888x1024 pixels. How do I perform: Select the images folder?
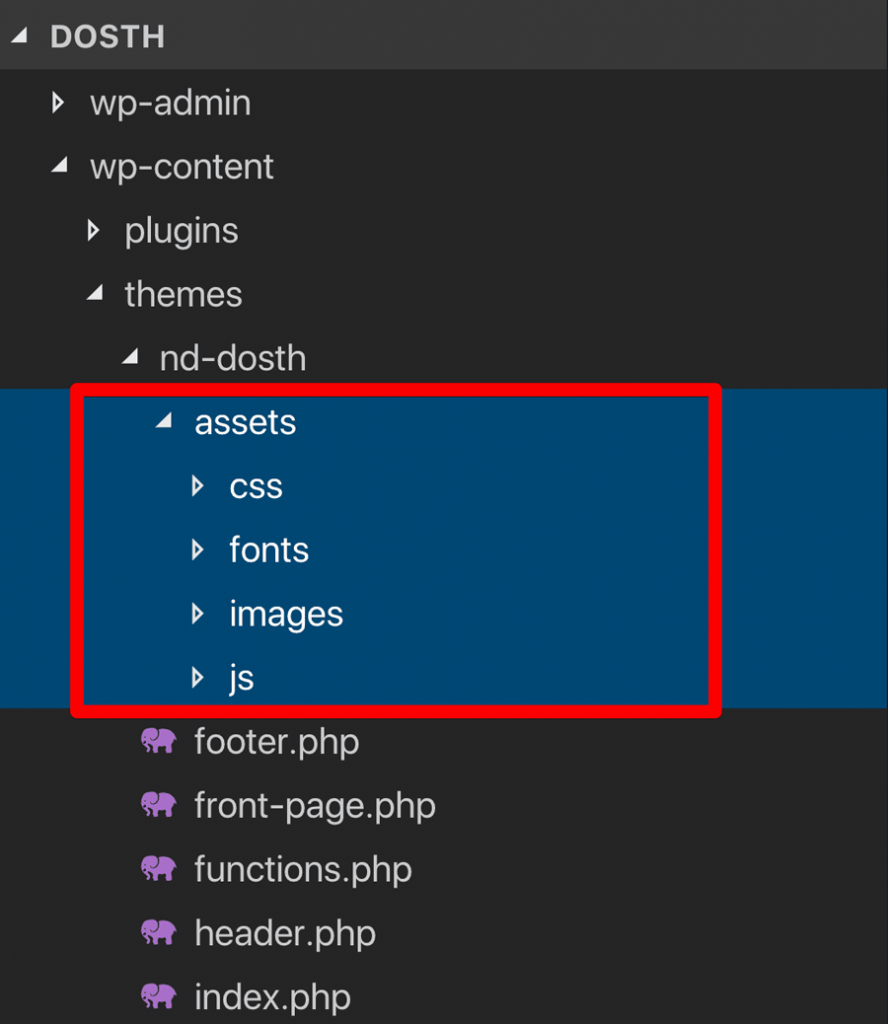pyautogui.click(x=286, y=614)
